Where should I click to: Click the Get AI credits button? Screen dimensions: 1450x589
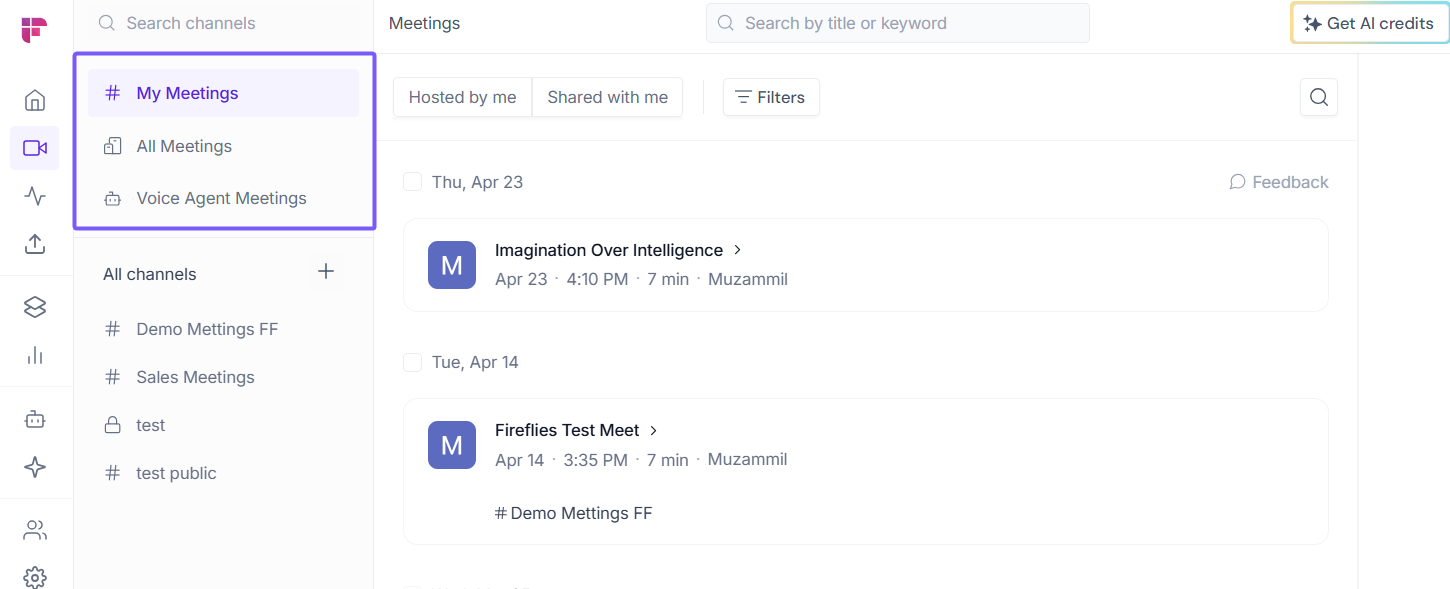click(1369, 23)
